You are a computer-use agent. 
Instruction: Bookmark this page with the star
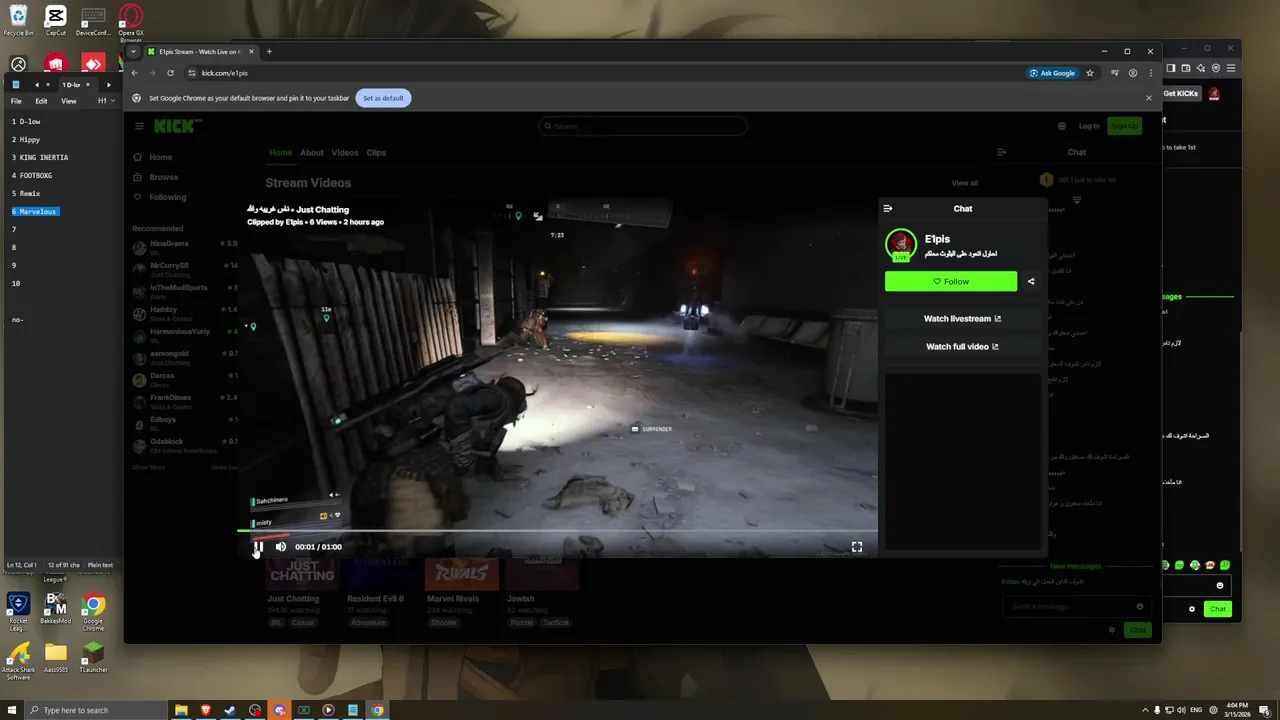click(1090, 73)
